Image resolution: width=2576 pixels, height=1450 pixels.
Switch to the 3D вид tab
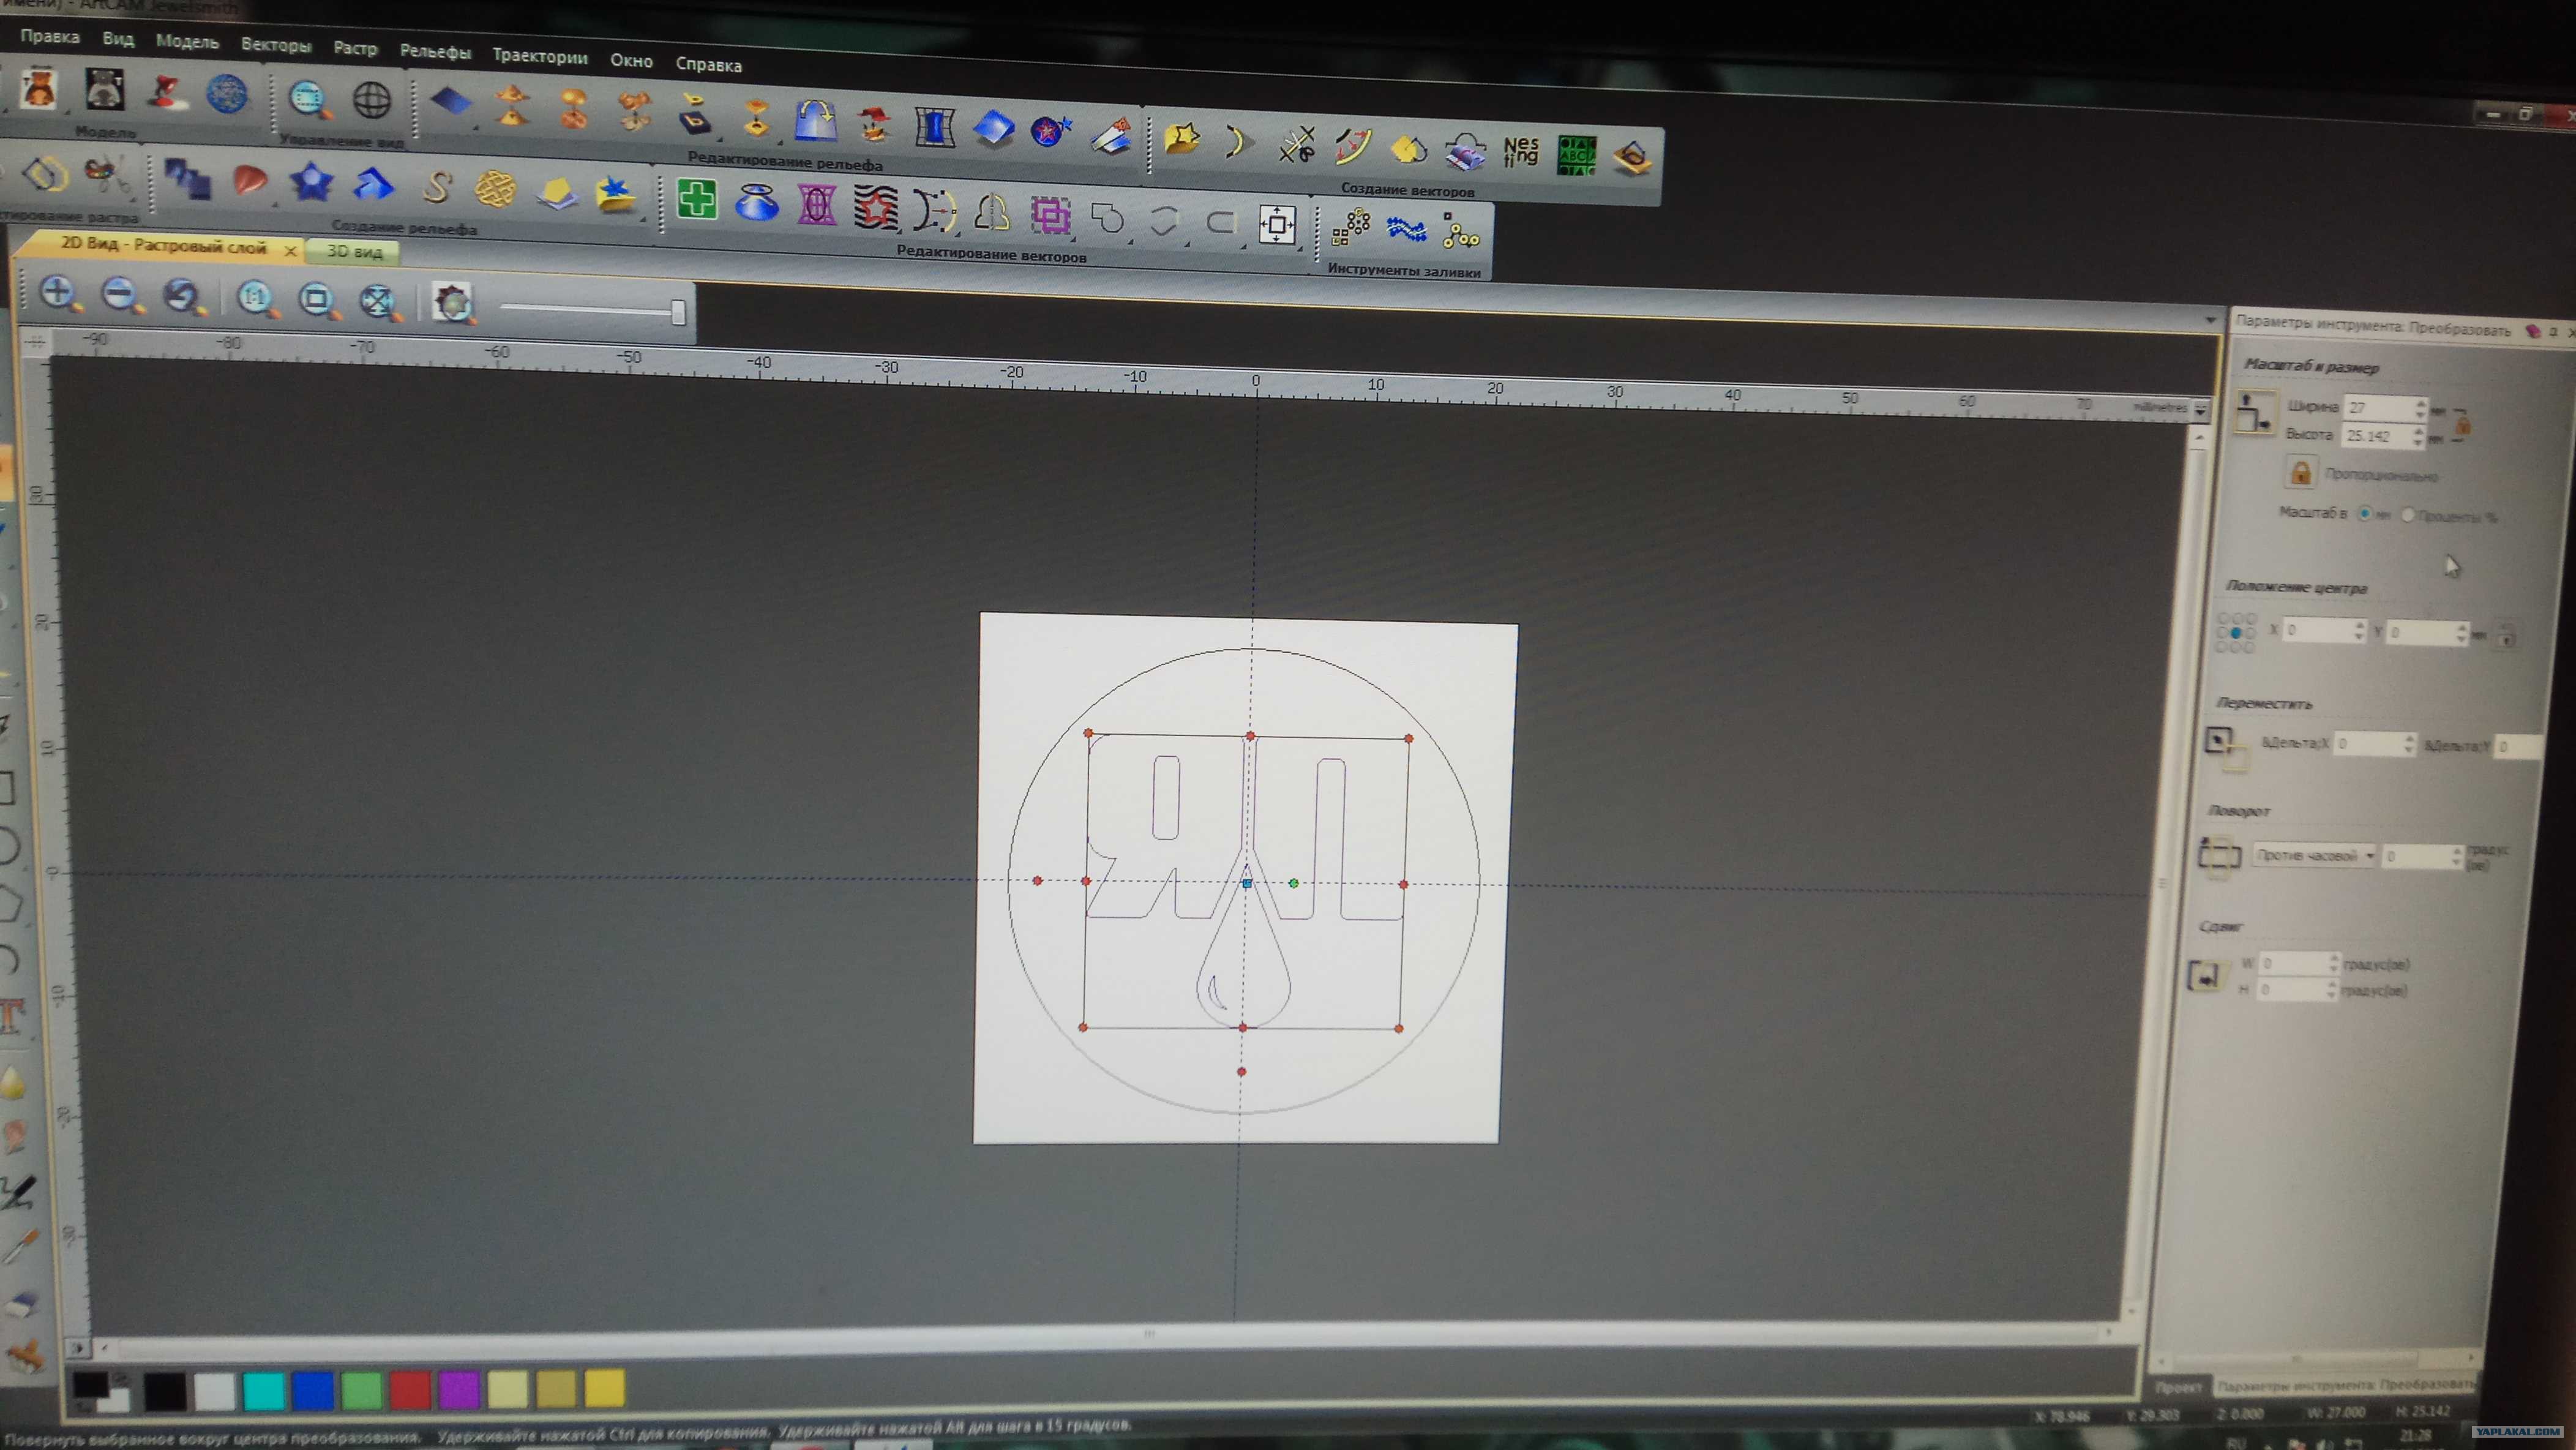click(354, 252)
